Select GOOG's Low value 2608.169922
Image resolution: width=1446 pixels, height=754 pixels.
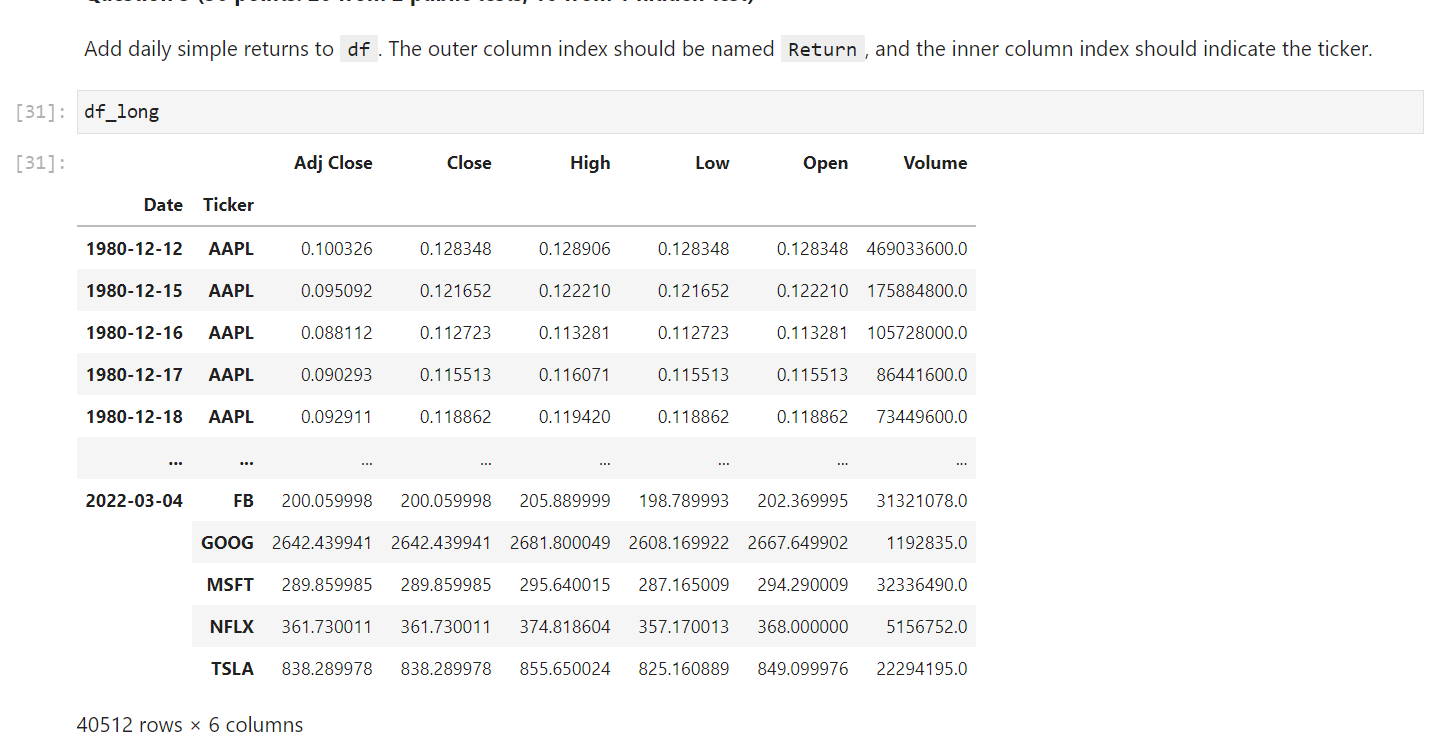[x=679, y=543]
